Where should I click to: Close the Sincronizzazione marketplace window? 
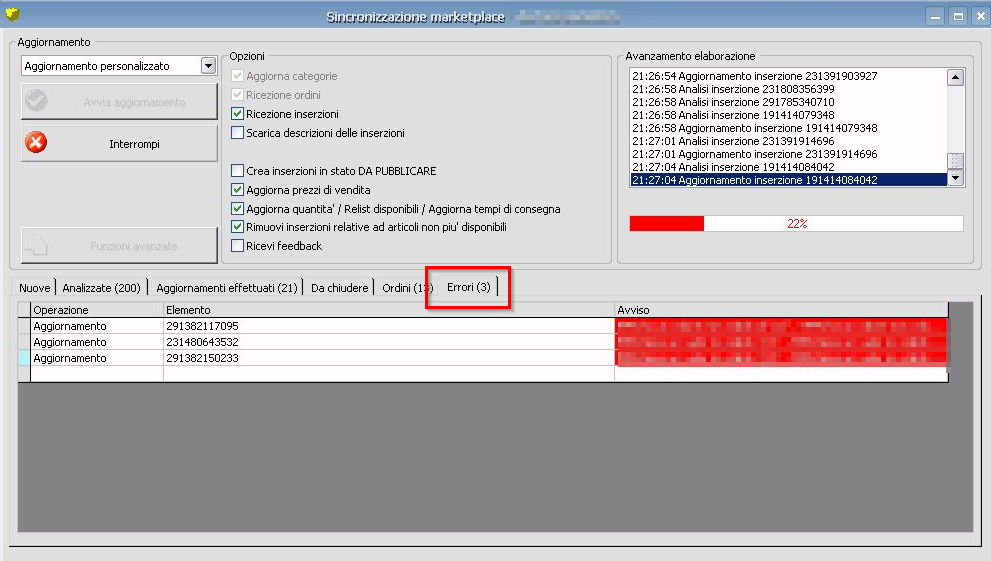[981, 16]
